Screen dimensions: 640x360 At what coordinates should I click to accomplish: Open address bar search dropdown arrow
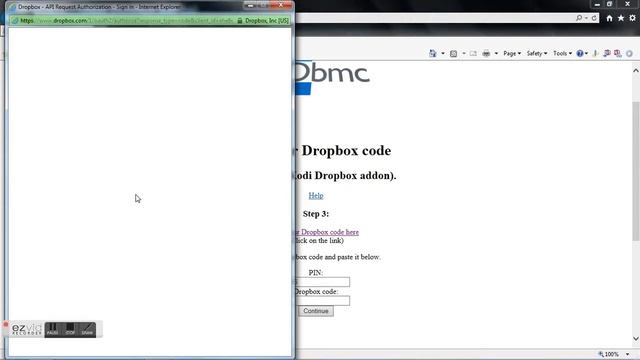(x=586, y=18)
